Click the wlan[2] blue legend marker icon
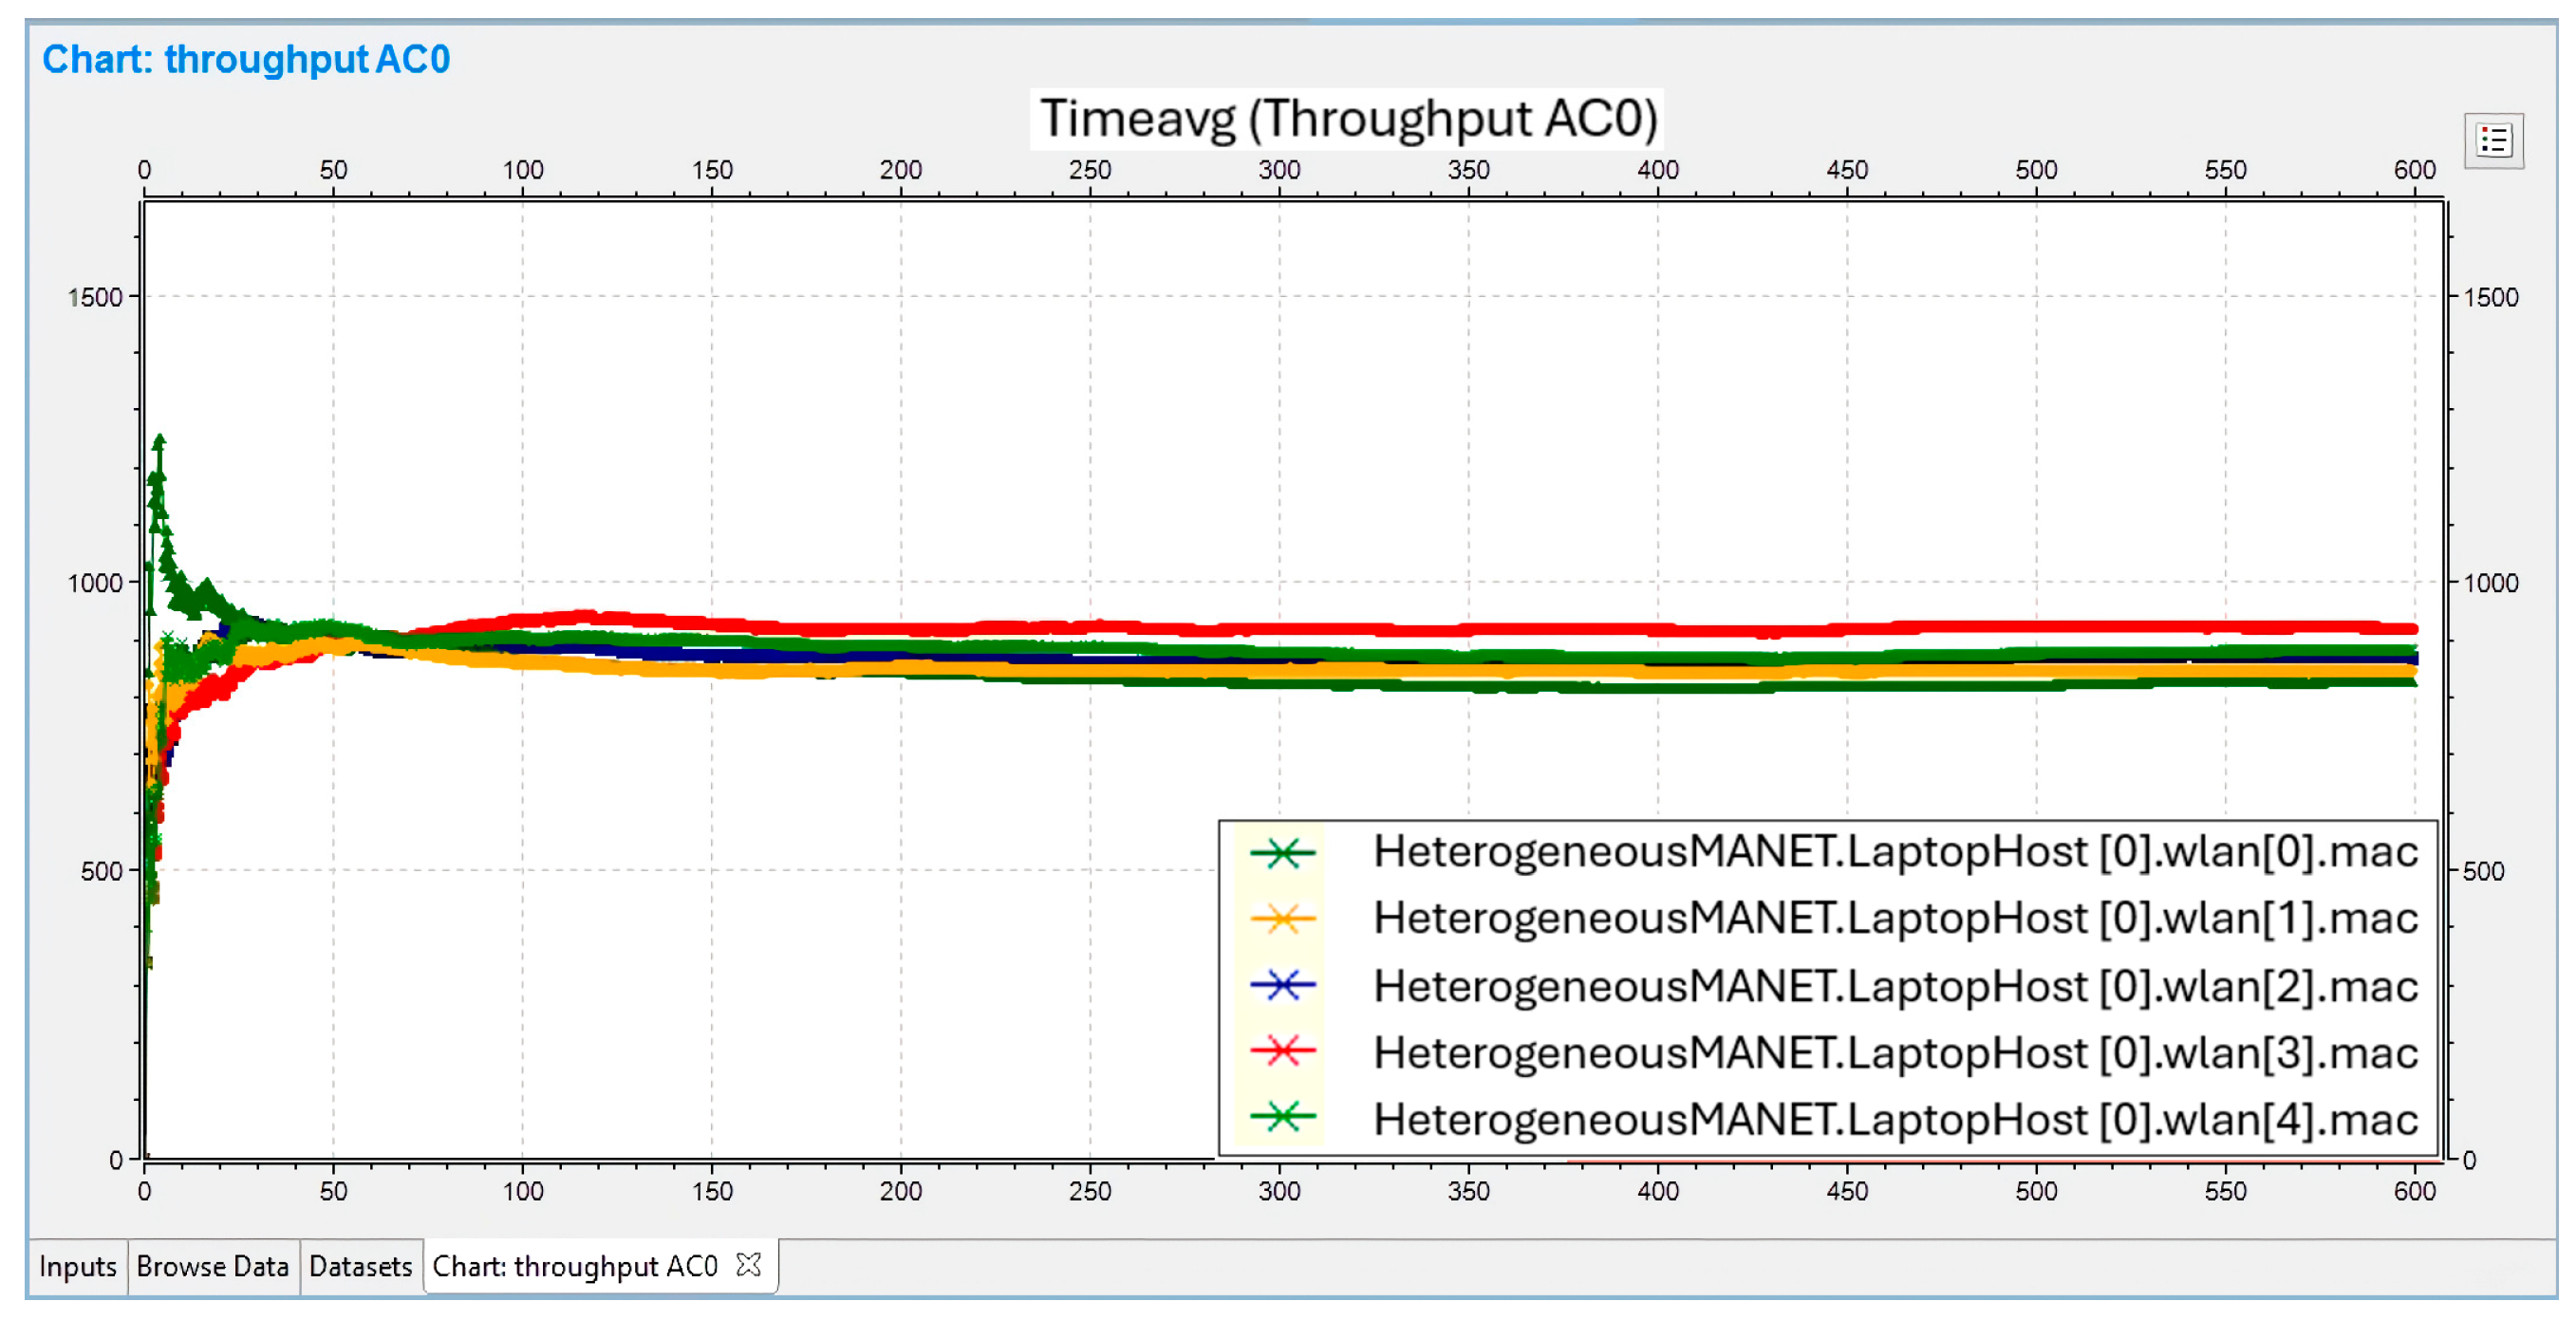 click(x=1282, y=986)
